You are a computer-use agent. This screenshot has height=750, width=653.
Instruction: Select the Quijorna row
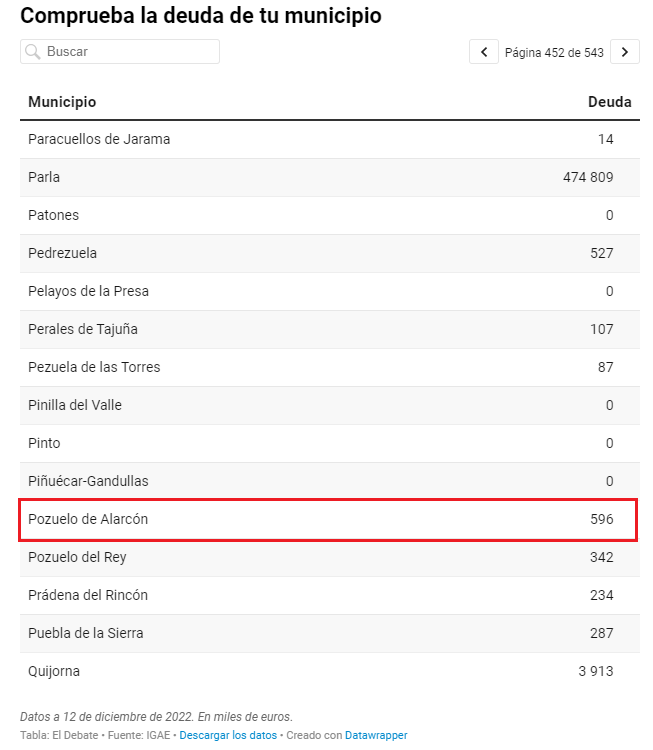(x=330, y=672)
